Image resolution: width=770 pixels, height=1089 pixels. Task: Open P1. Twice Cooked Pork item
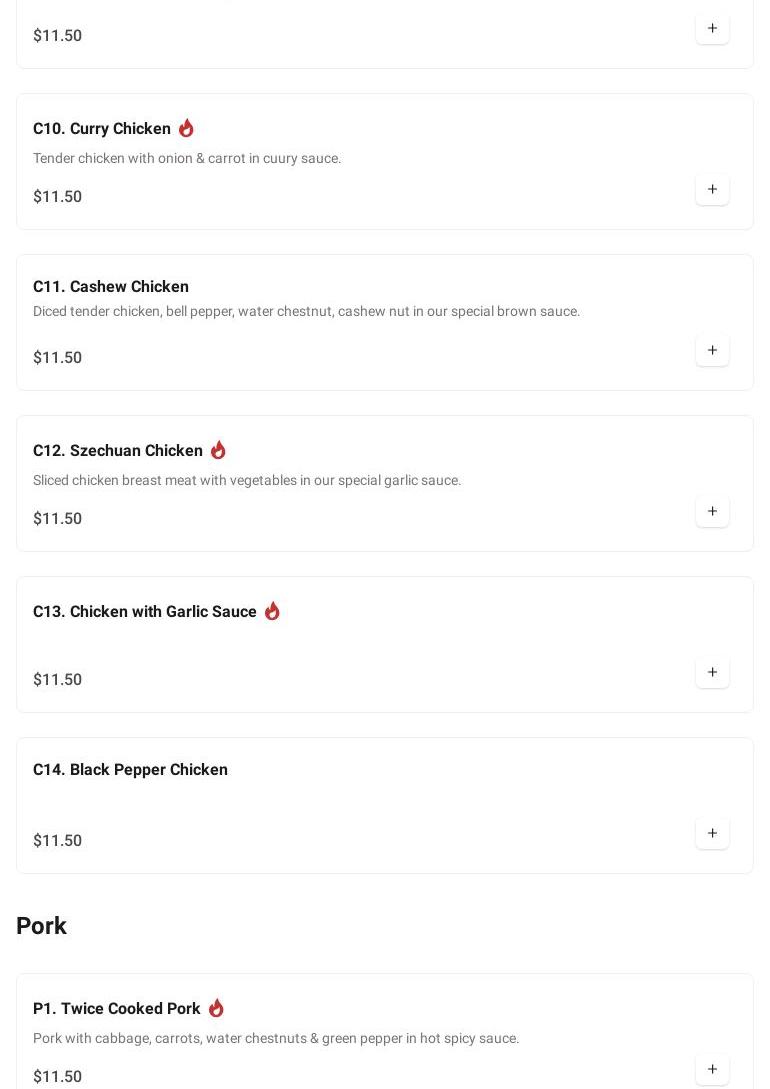click(x=117, y=1009)
